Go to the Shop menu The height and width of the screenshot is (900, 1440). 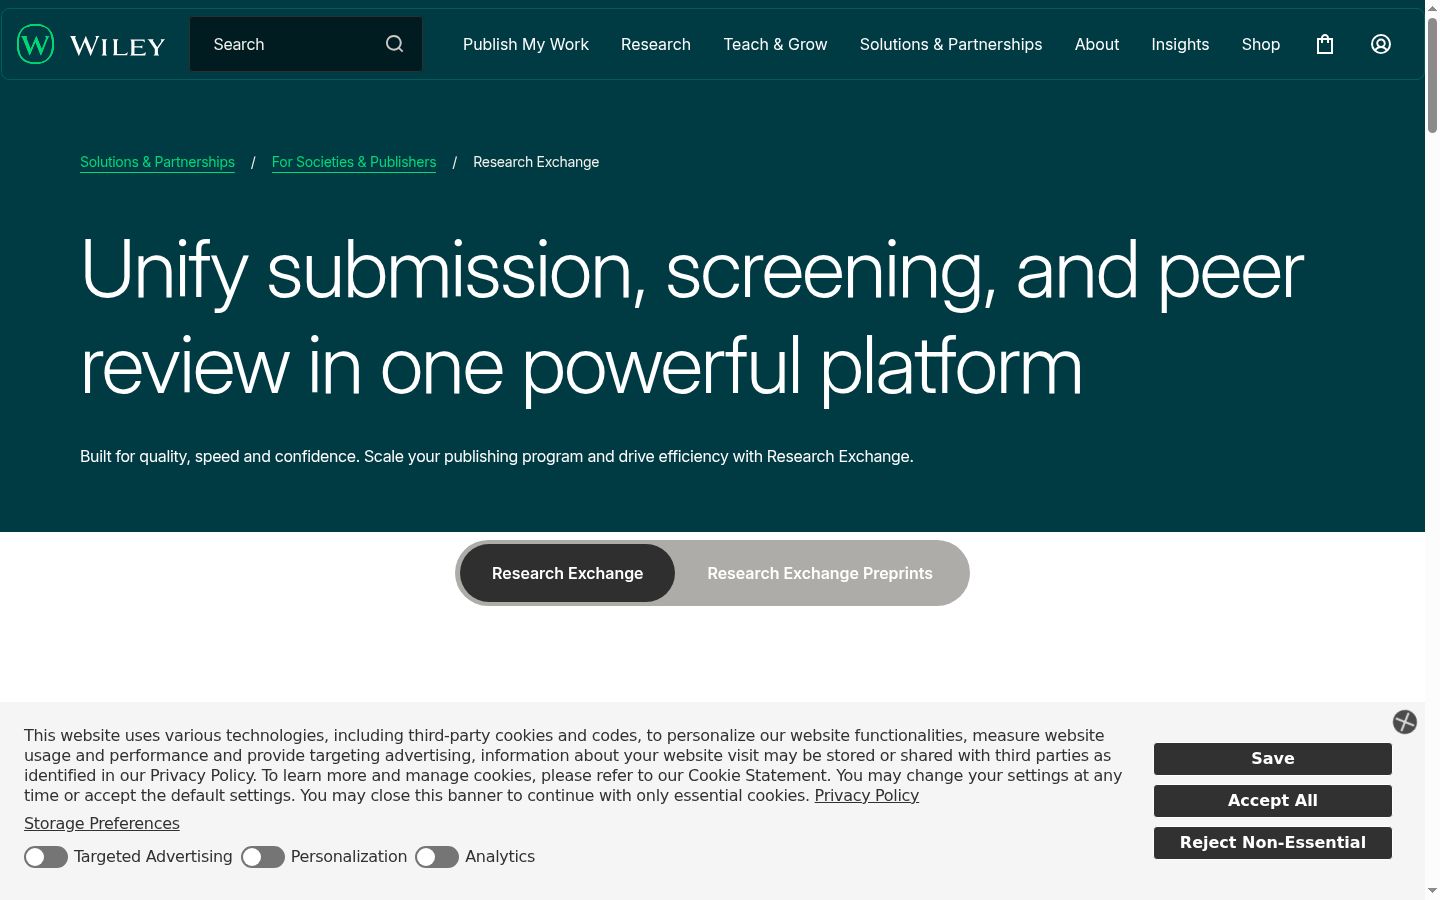1261,44
